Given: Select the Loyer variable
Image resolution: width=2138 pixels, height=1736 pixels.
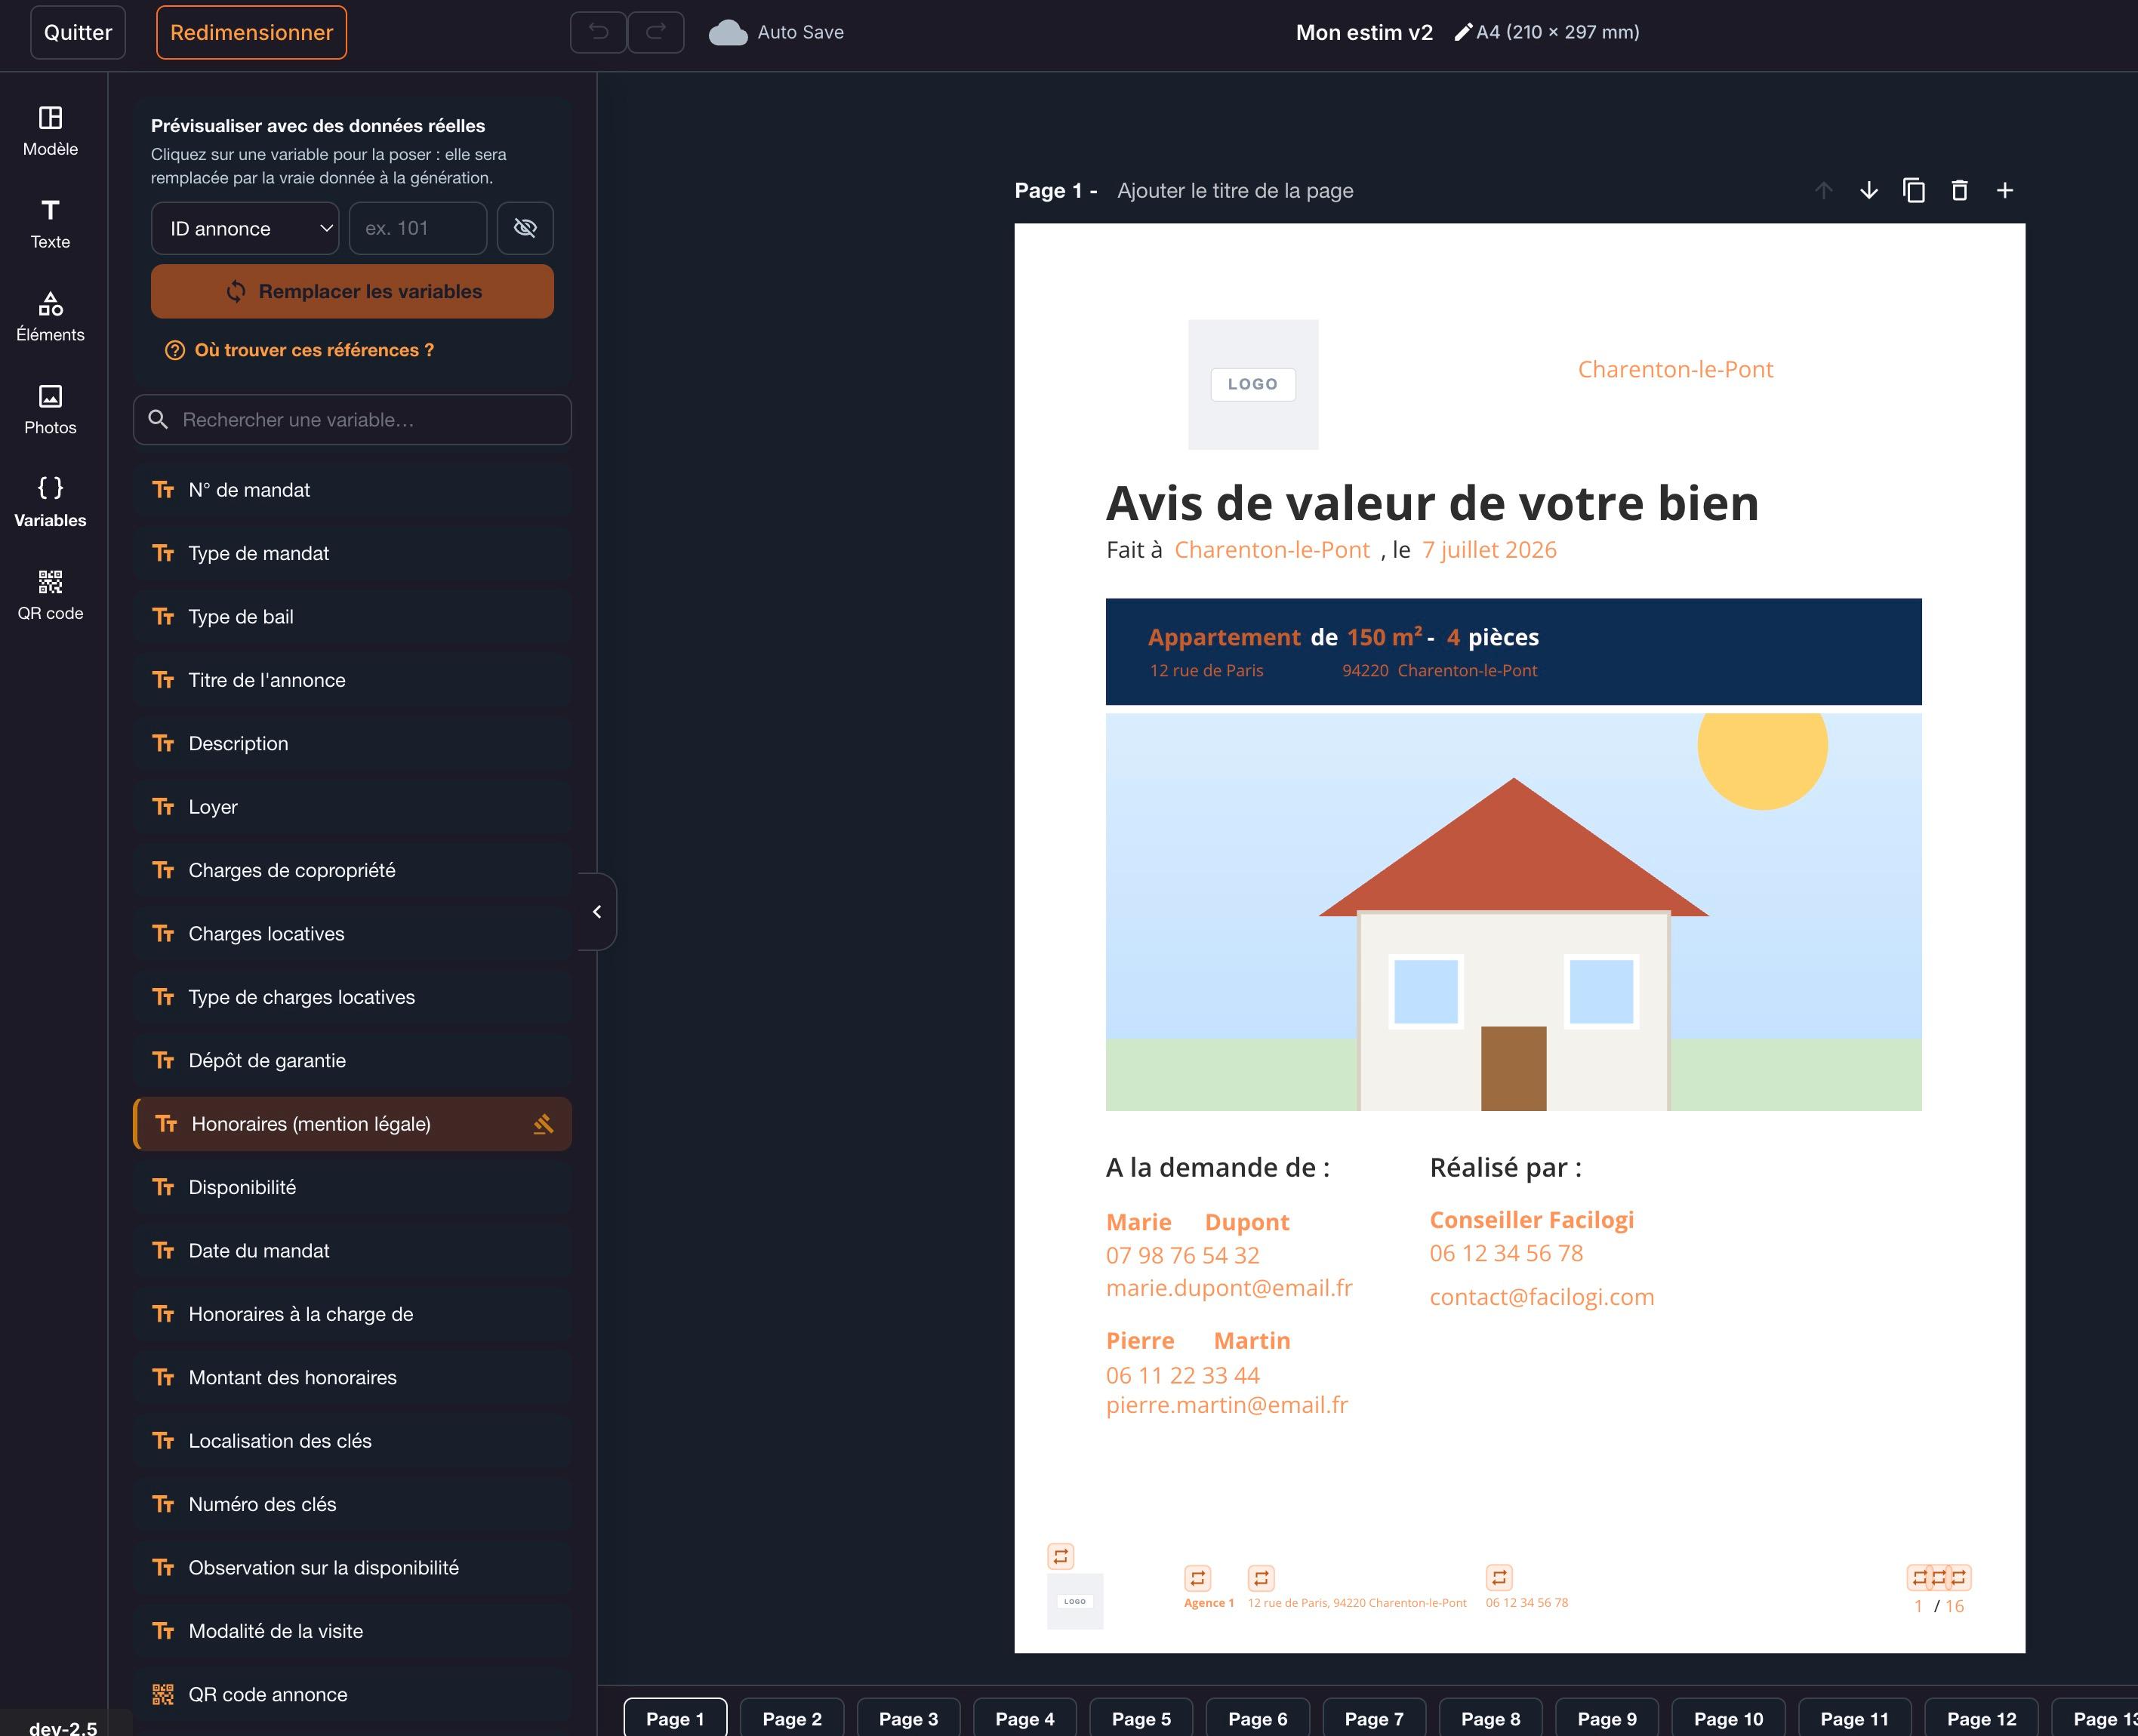Looking at the screenshot, I should (x=352, y=807).
